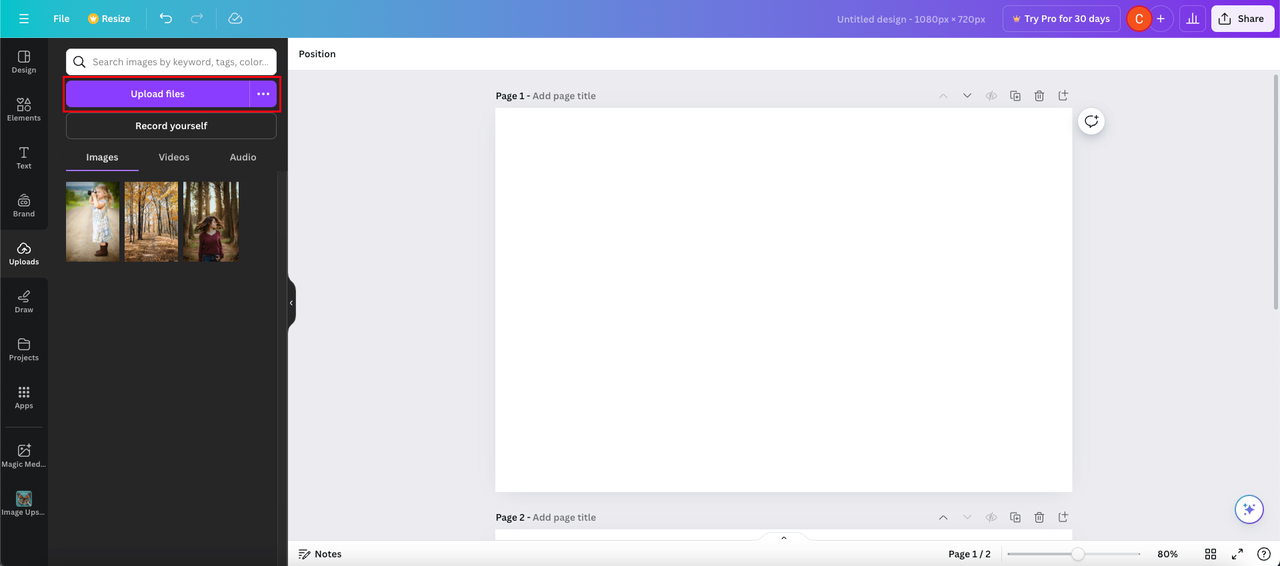This screenshot has width=1280, height=566.
Task: Click Try Pro for 30 days
Action: (1061, 19)
